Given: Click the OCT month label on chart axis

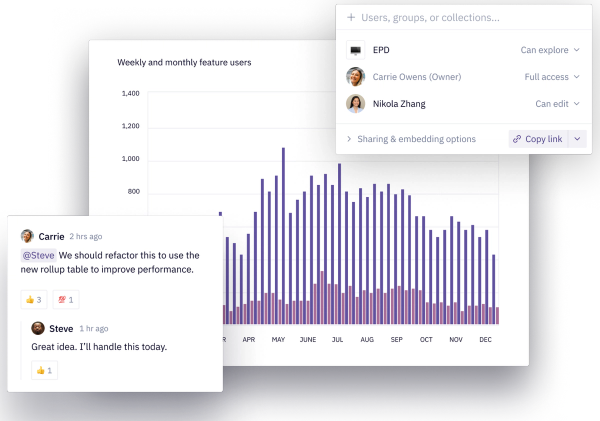Looking at the screenshot, I should [426, 339].
